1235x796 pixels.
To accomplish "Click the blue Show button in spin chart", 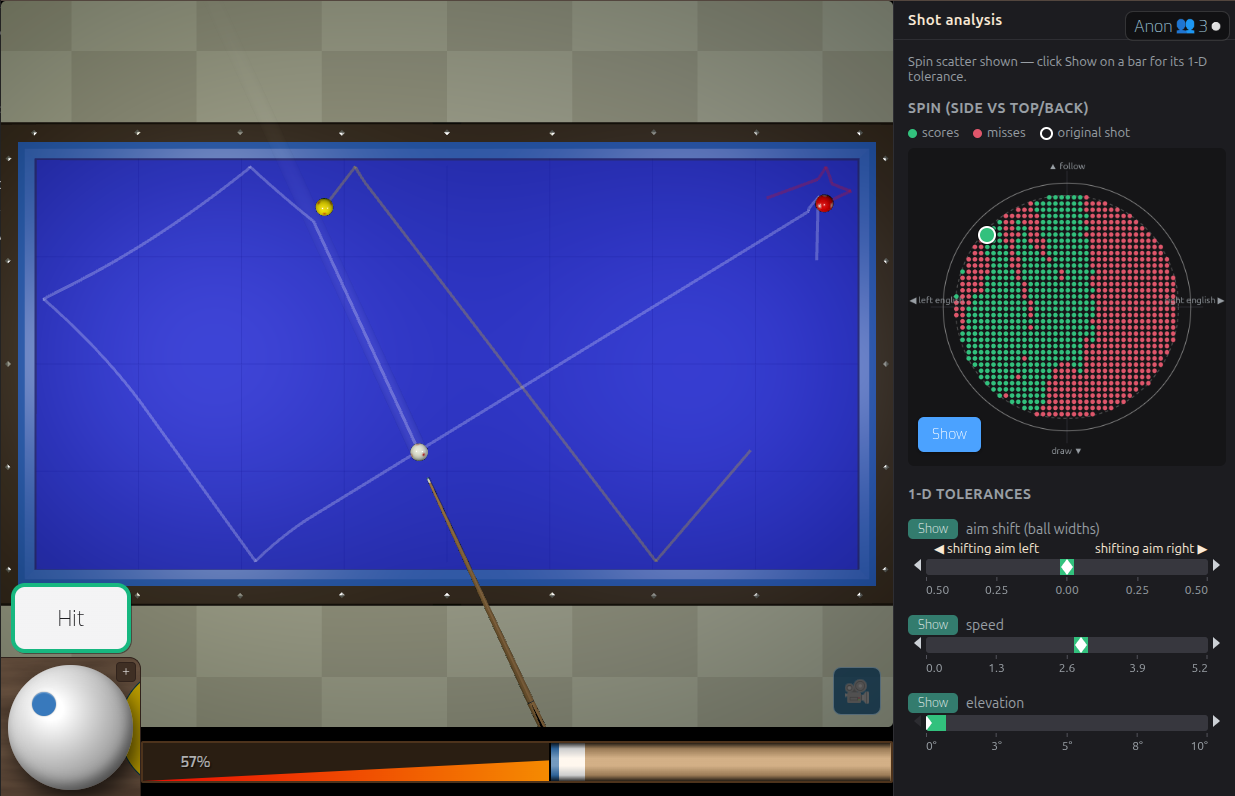I will (949, 434).
